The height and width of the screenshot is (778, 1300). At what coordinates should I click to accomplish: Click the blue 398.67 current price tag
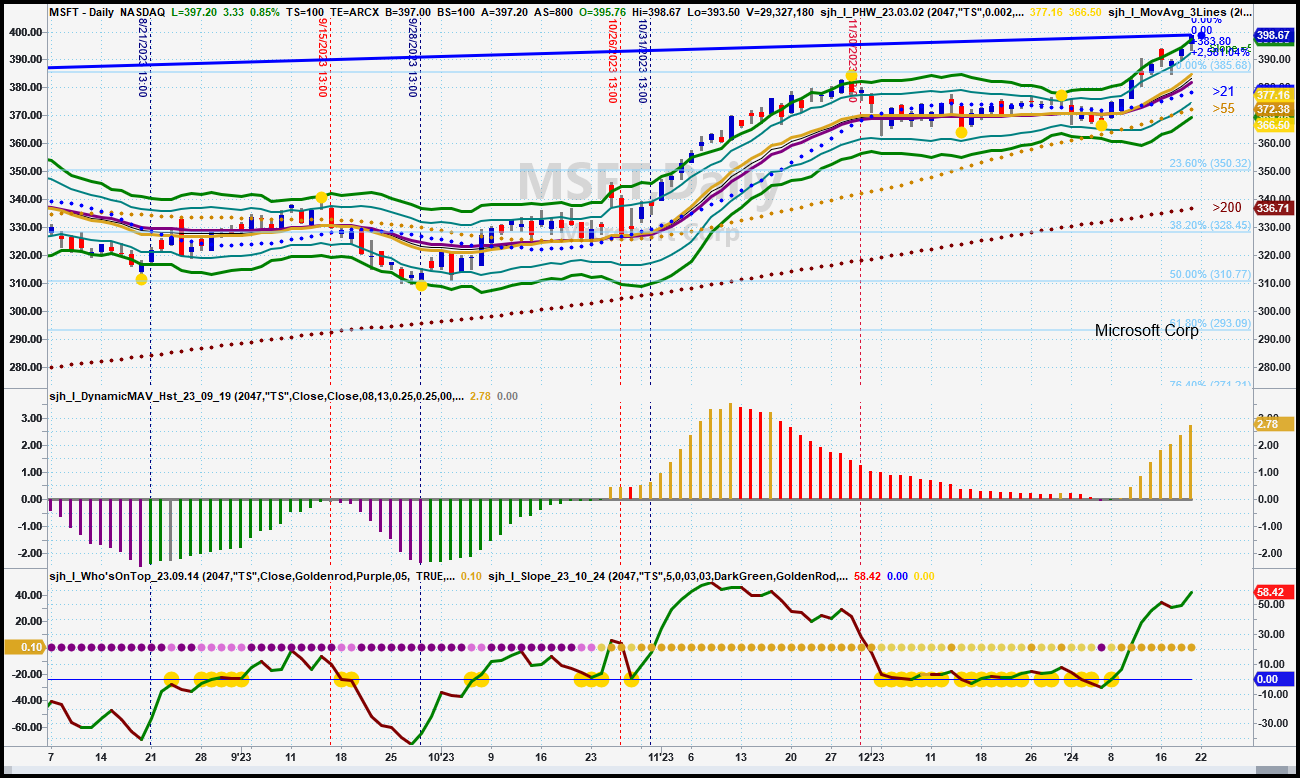pyautogui.click(x=1273, y=35)
